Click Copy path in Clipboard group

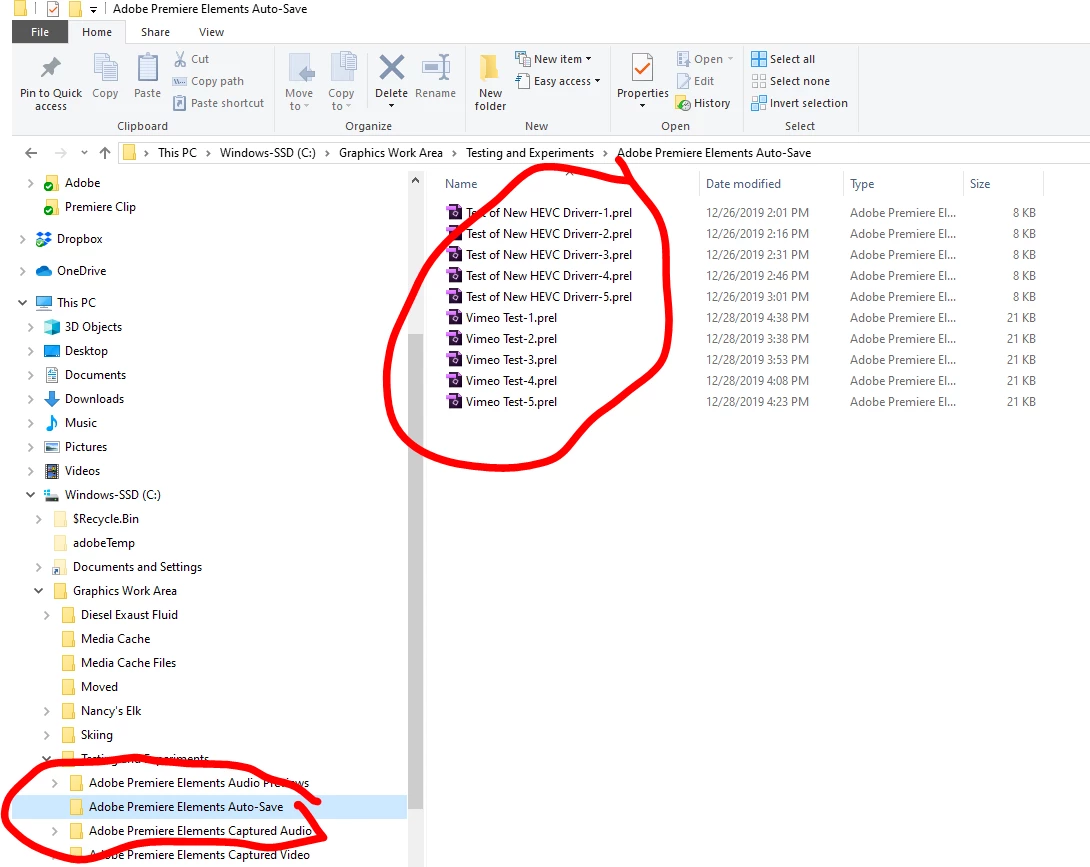tap(209, 81)
